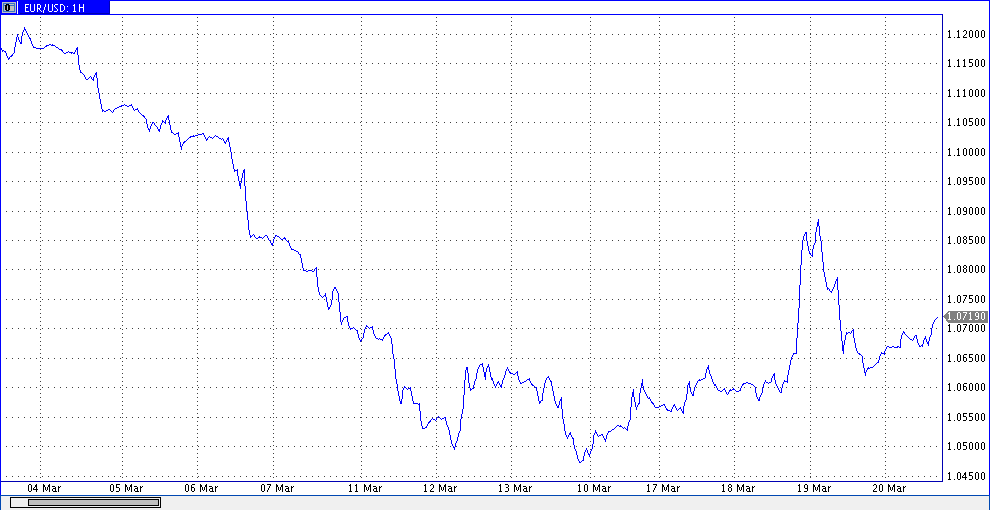Click the chart window icon beside EUR/USD title
The width and height of the screenshot is (990, 510).
[x=9, y=8]
